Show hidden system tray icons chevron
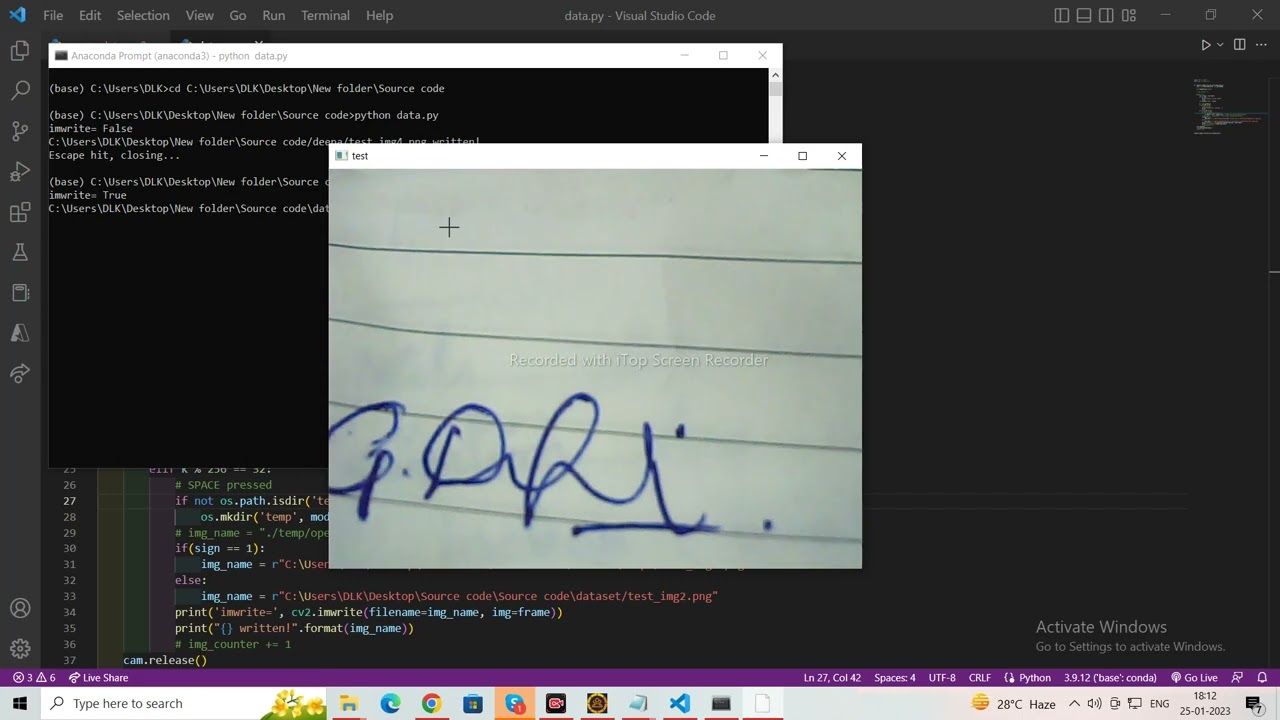Image resolution: width=1280 pixels, height=720 pixels. coord(1074,704)
